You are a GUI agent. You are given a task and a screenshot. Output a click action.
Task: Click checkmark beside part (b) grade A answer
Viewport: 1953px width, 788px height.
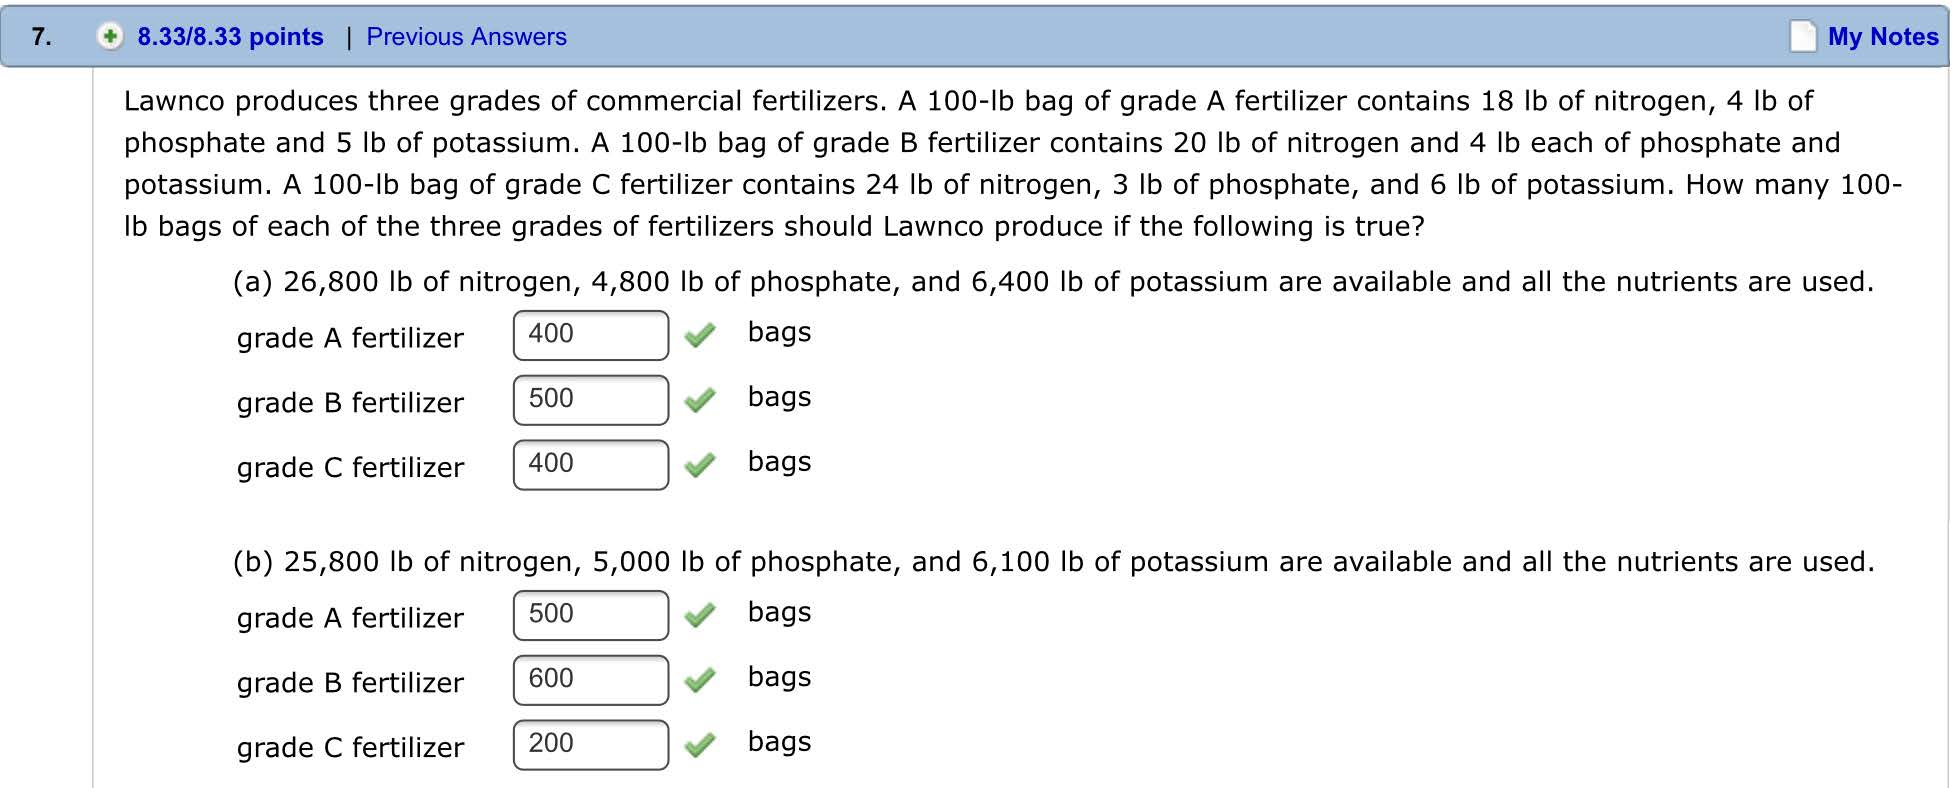click(700, 615)
